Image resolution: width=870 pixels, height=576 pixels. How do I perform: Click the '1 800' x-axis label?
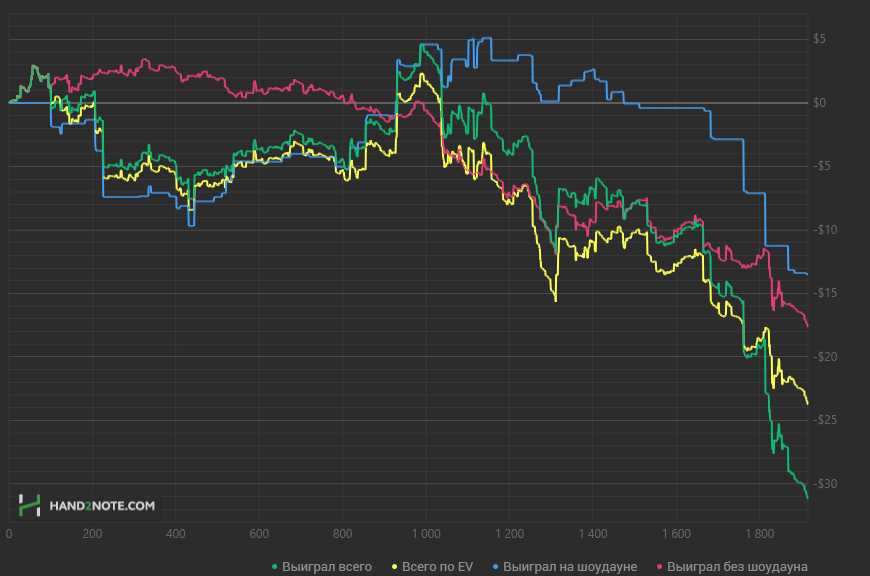(760, 534)
